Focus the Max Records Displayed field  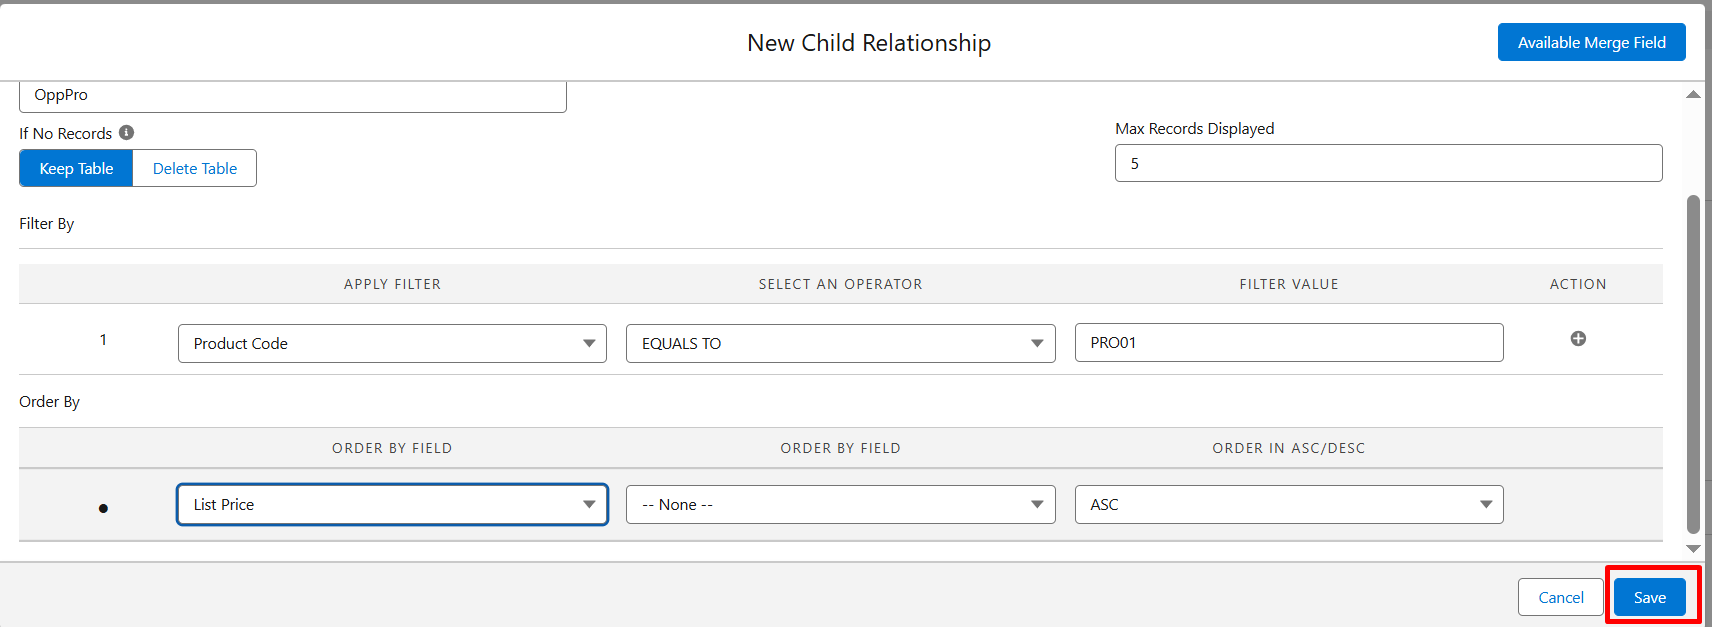pyautogui.click(x=1388, y=164)
